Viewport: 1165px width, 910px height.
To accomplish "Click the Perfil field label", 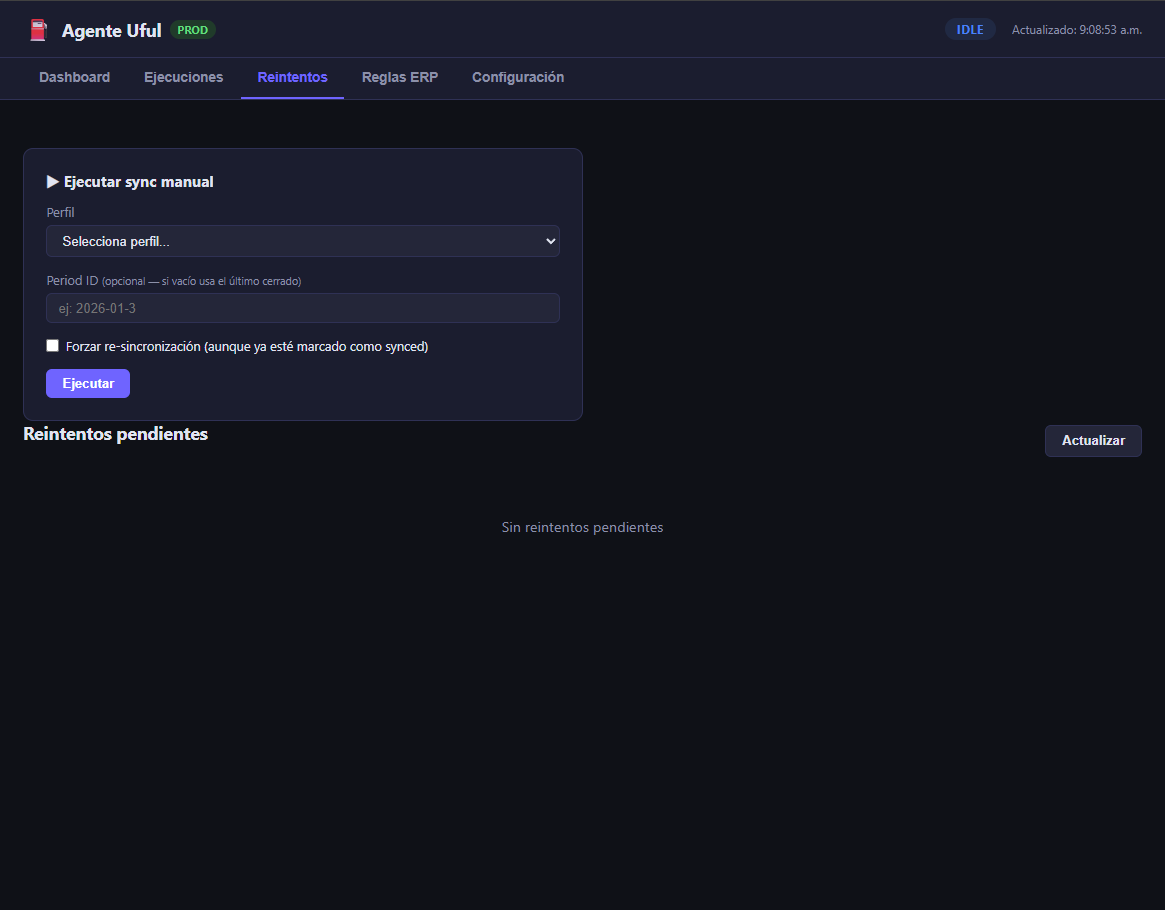I will click(60, 213).
